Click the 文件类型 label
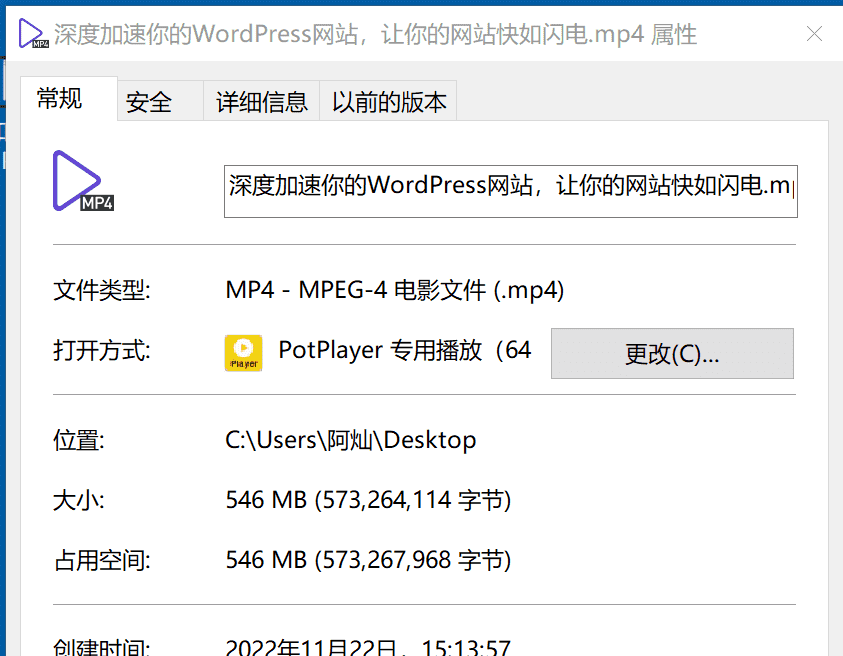The image size is (843, 656). click(102, 291)
